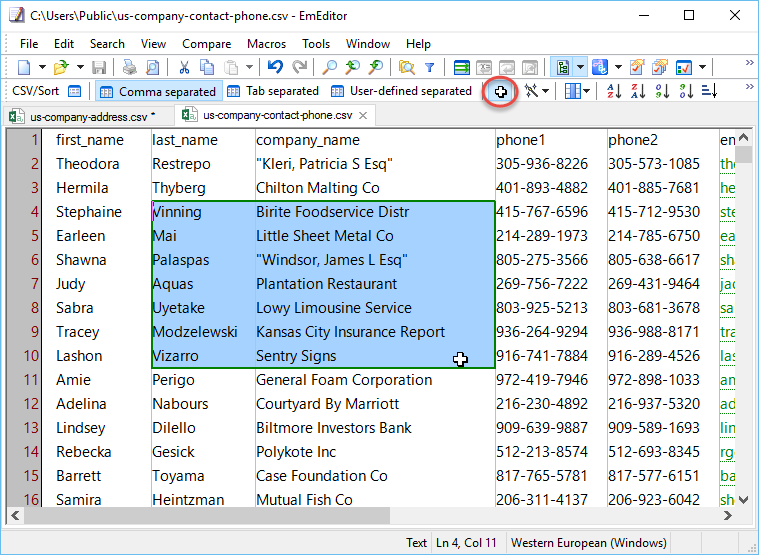Close the us-company-contact-phone.csv tab
Viewport: 759px width, 555px height.
coord(363,116)
